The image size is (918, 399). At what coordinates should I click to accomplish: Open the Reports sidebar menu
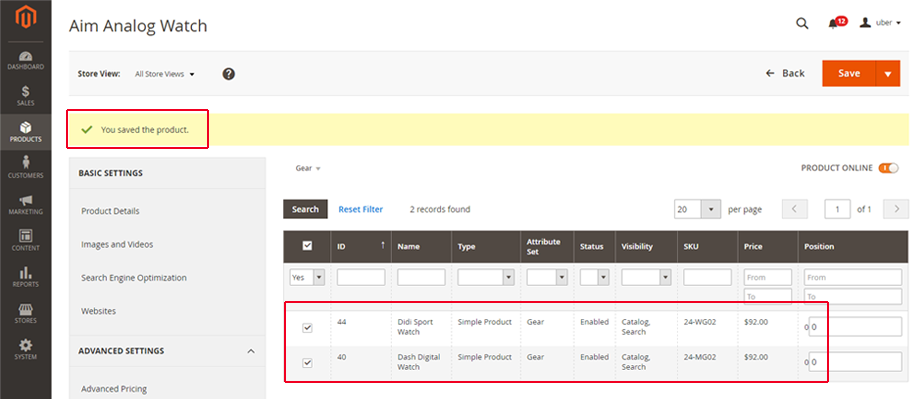25,277
